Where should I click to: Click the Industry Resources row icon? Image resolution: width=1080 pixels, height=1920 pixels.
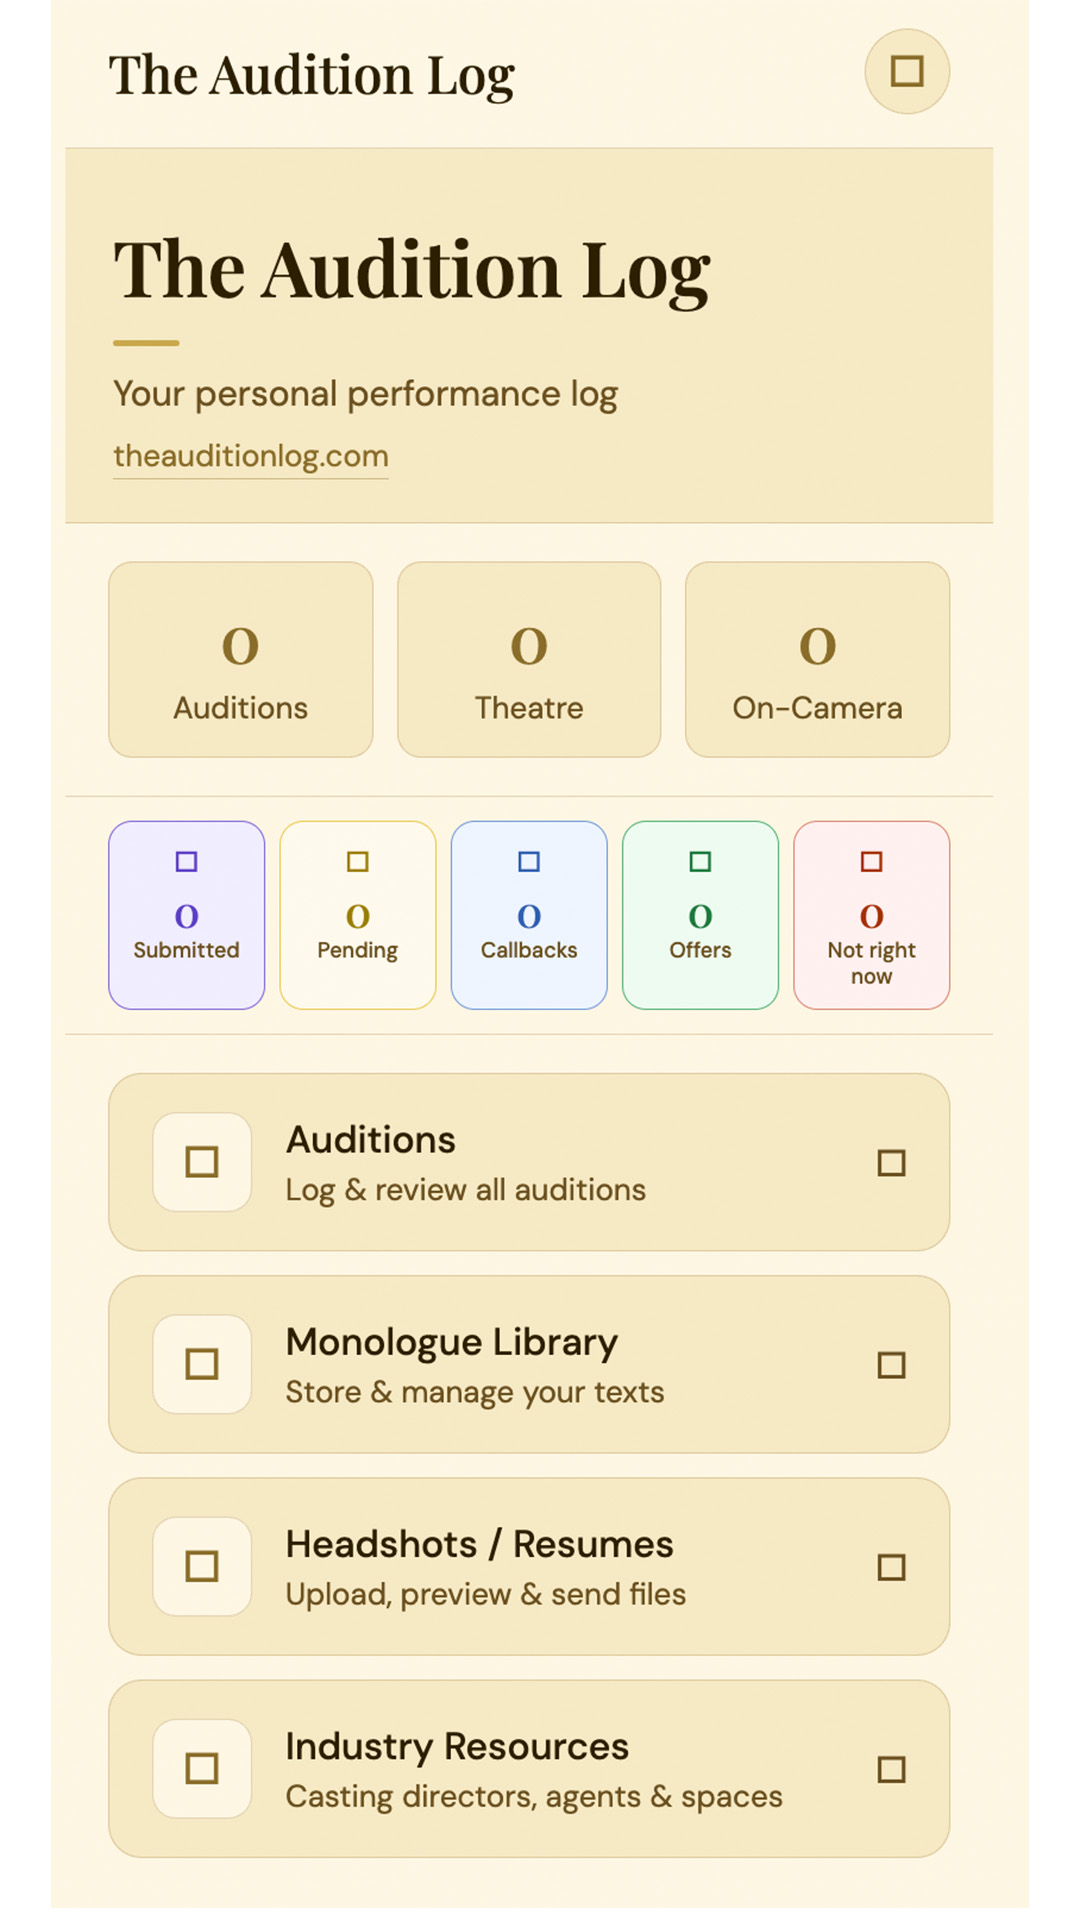(202, 1768)
